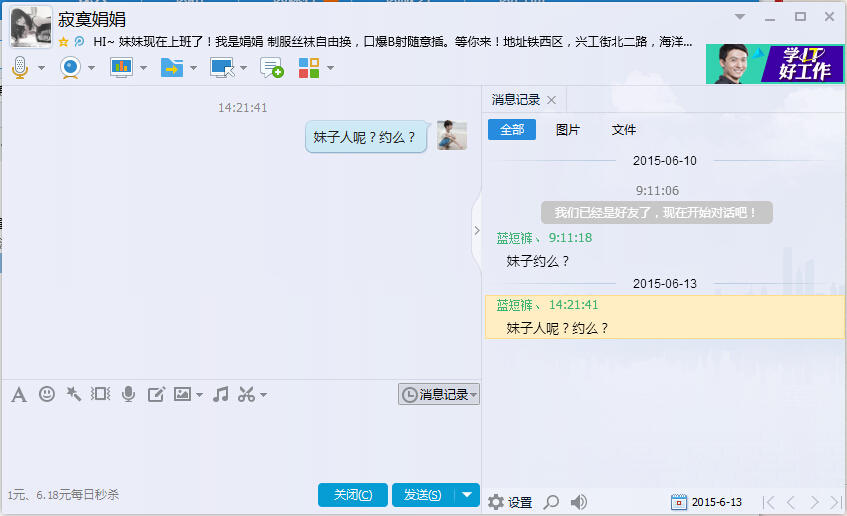Viewport: 847px width, 516px height.
Task: Go to last history page
Action: tap(836, 502)
